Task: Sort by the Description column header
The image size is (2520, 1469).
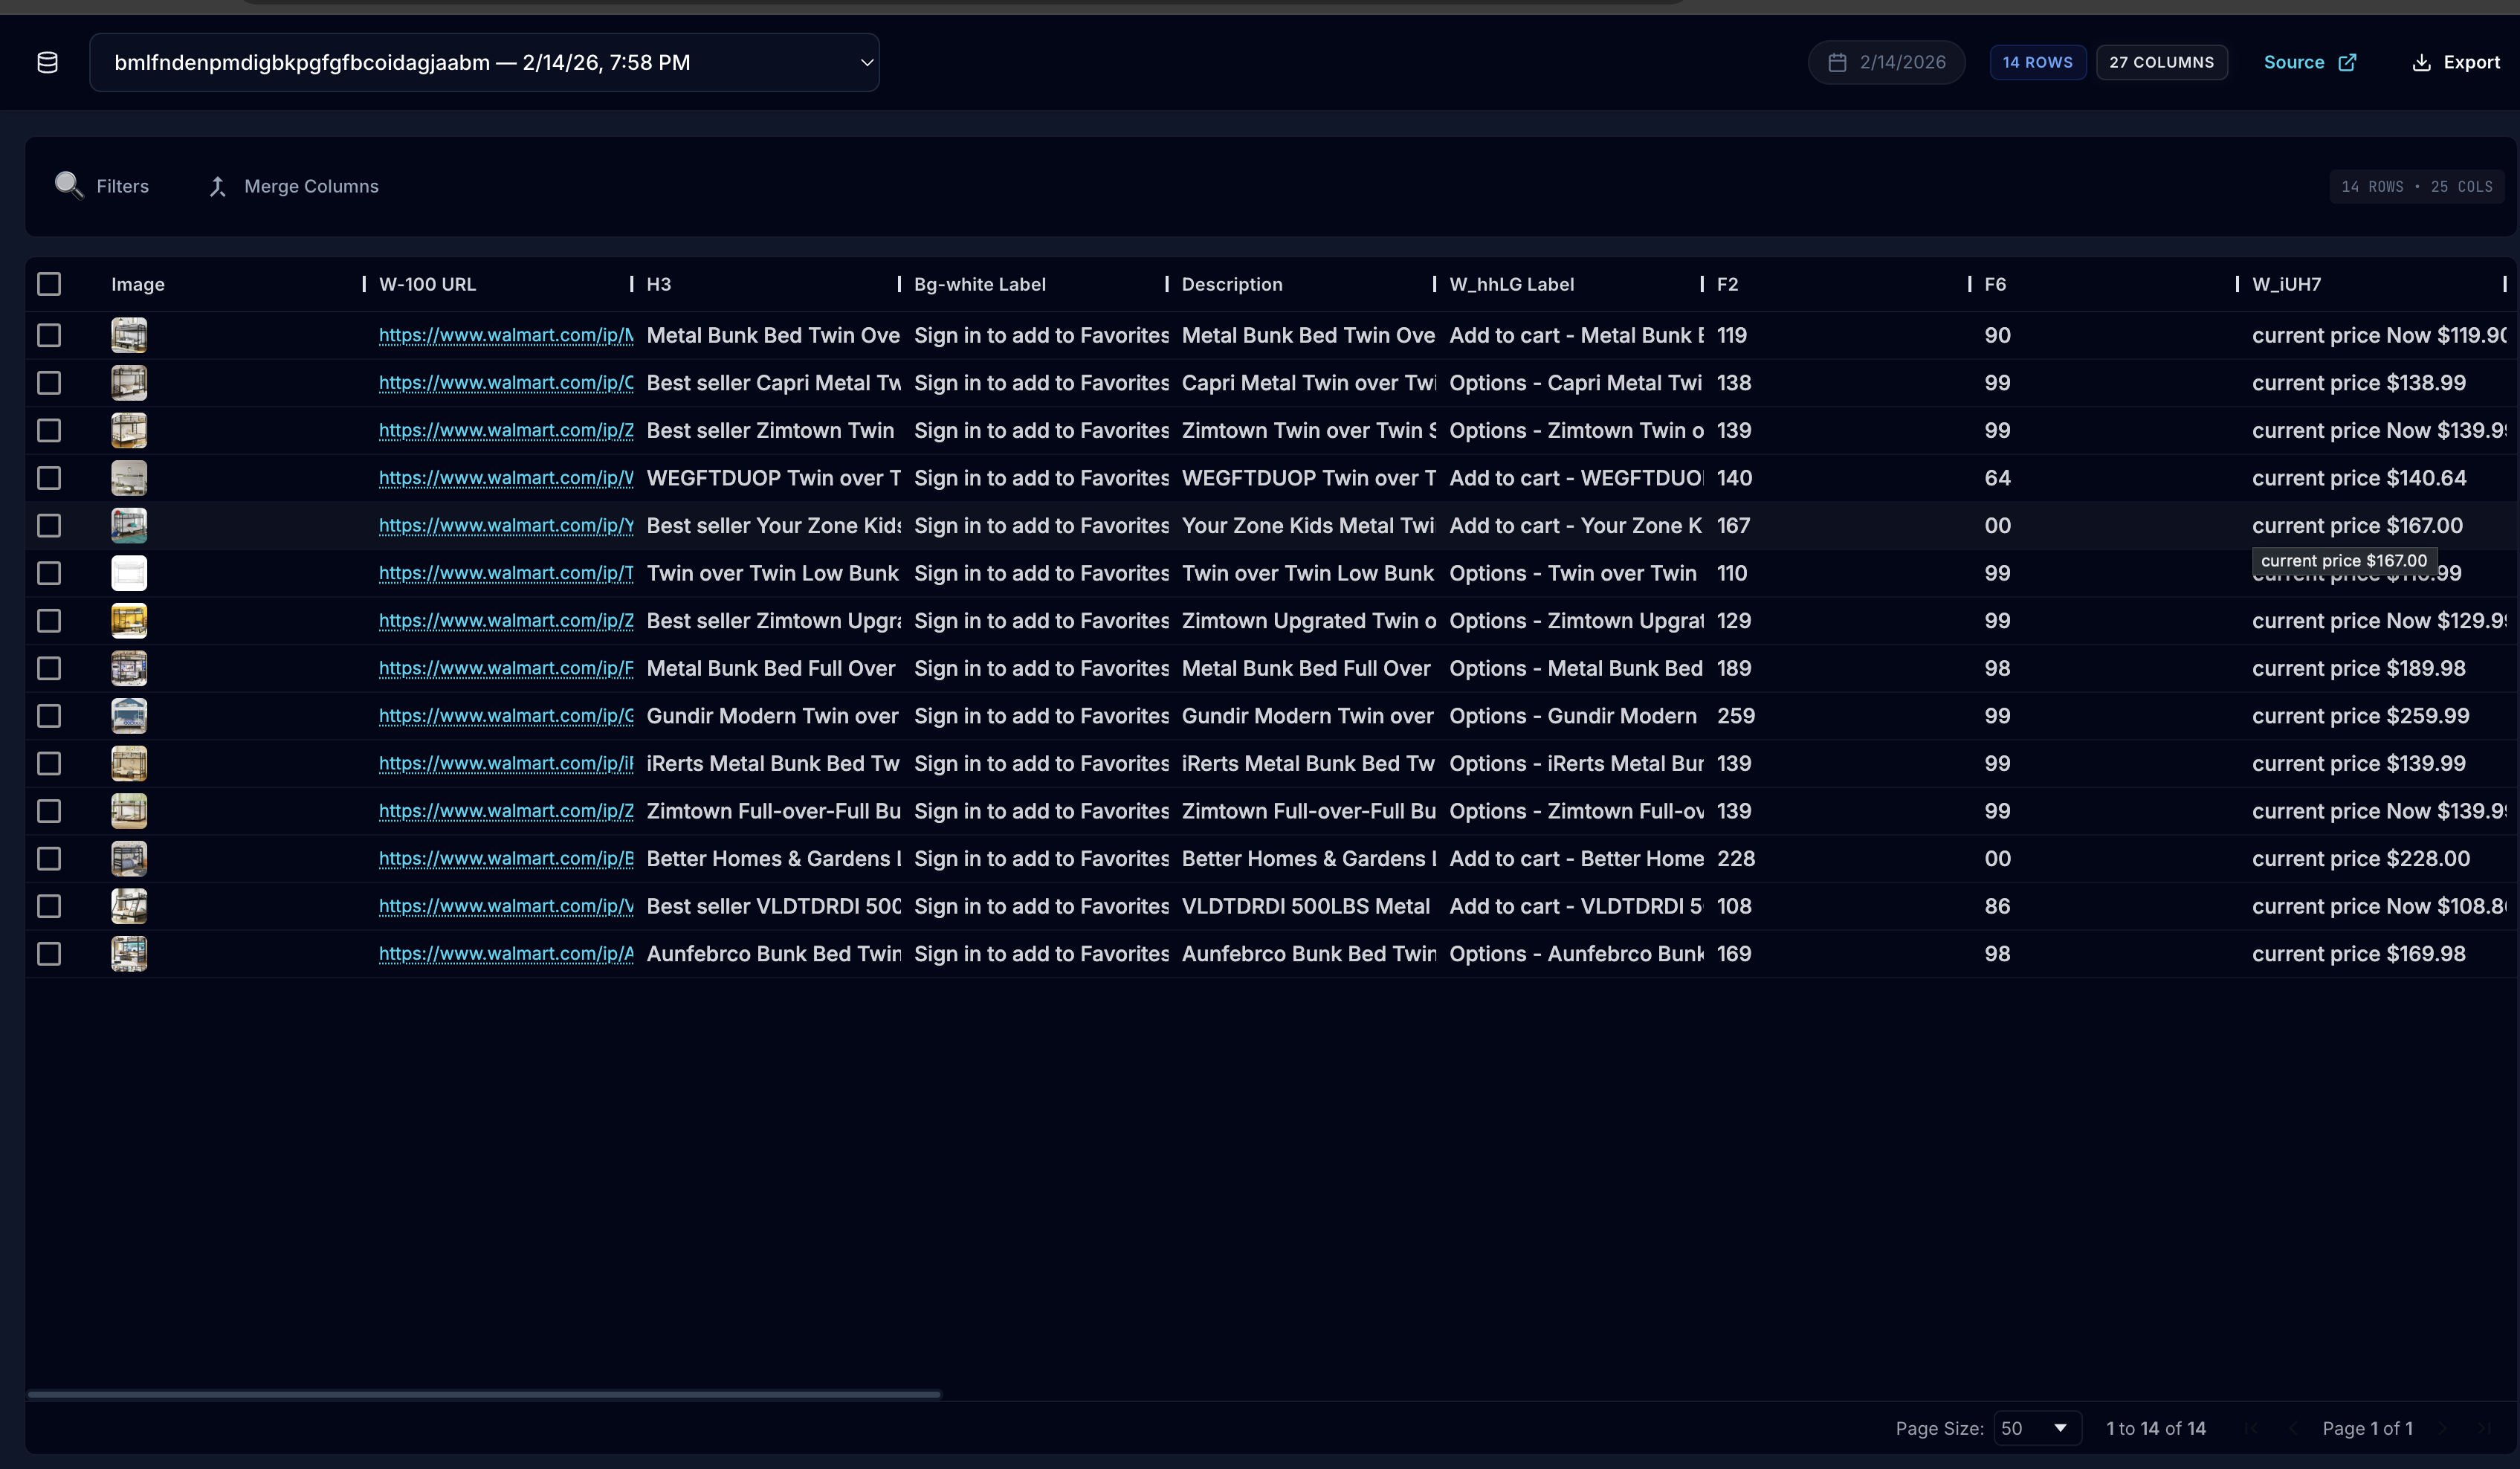Action: (1232, 284)
